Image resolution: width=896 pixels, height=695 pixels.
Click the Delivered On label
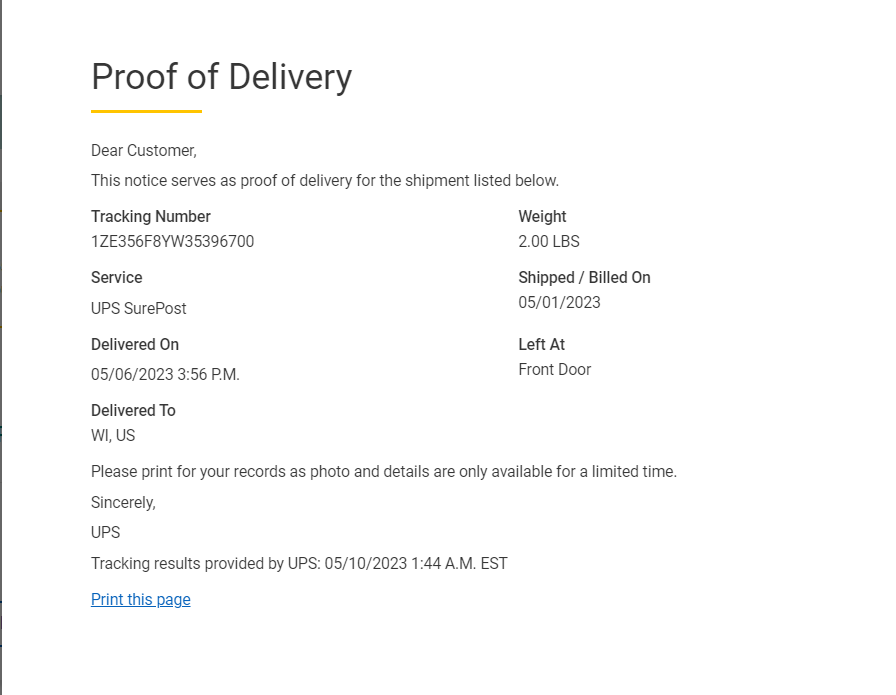click(x=134, y=344)
